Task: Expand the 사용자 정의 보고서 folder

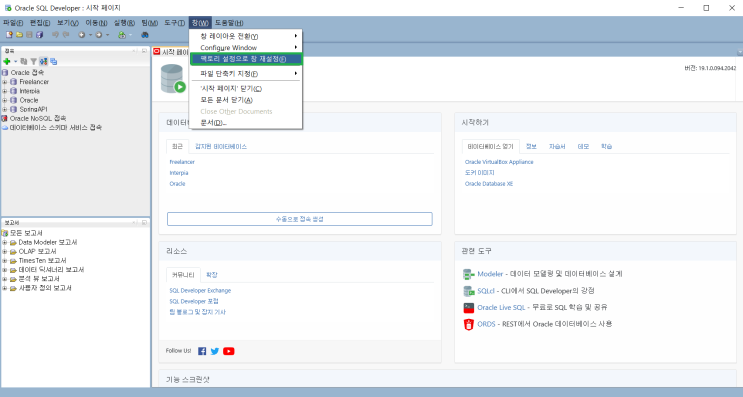Action: tap(5, 288)
